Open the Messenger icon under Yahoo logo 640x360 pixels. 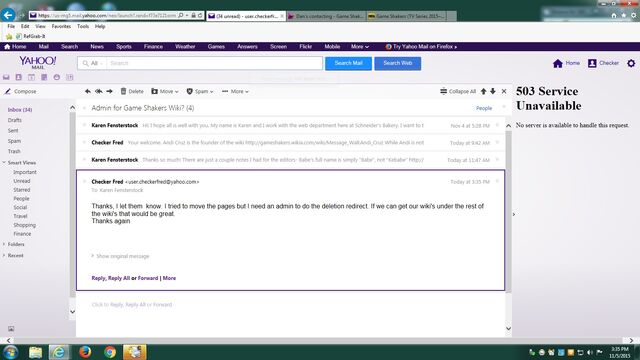click(x=57, y=77)
